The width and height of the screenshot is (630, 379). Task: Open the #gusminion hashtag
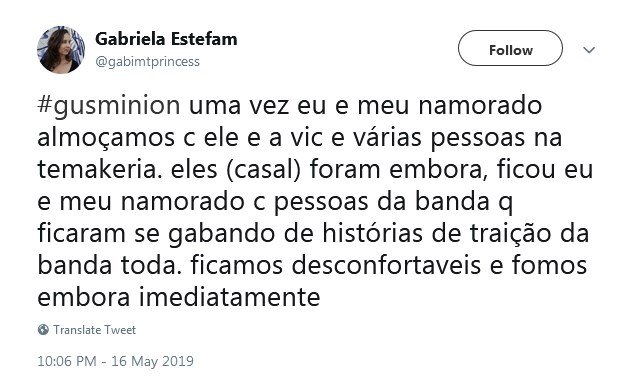[109, 106]
